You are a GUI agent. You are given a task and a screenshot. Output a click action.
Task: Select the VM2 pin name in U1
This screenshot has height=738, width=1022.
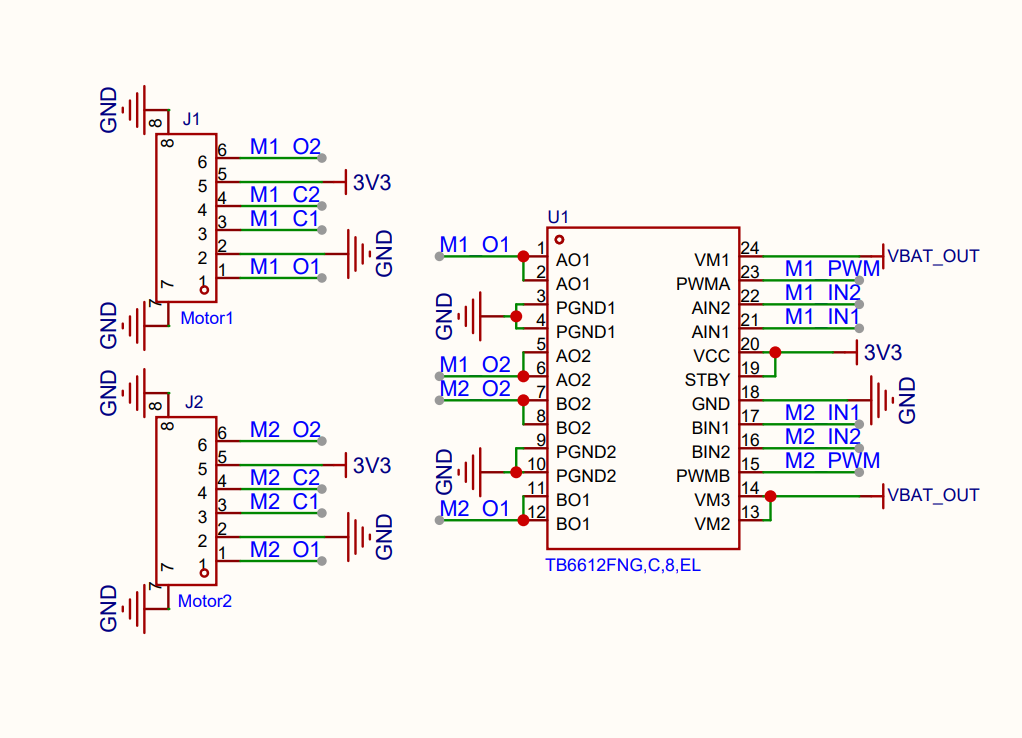point(712,524)
